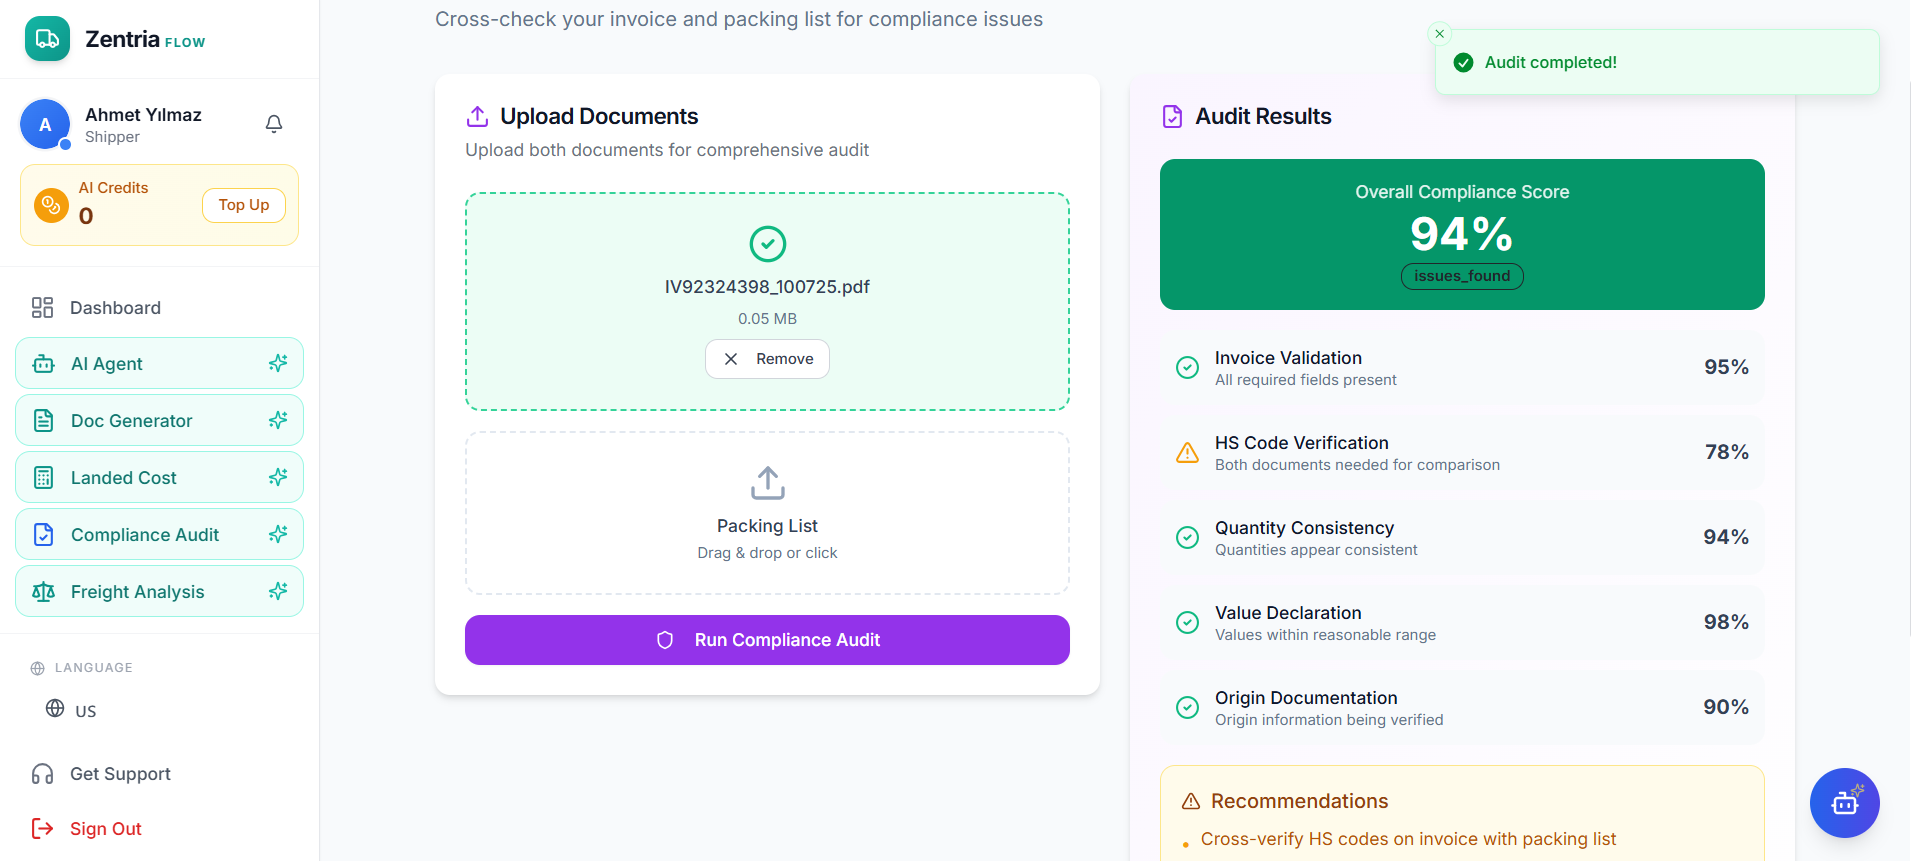
Task: Click Get Support link
Action: (x=120, y=774)
